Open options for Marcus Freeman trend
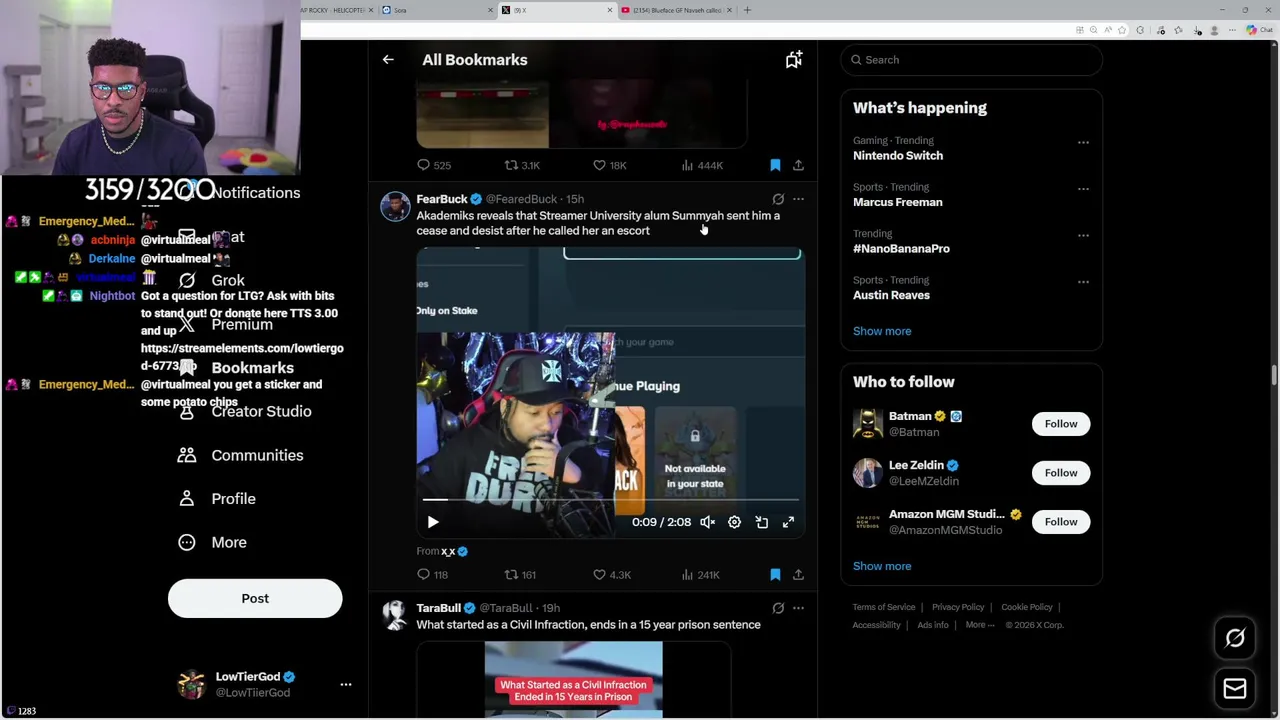Viewport: 1280px width, 720px height. tap(1083, 188)
